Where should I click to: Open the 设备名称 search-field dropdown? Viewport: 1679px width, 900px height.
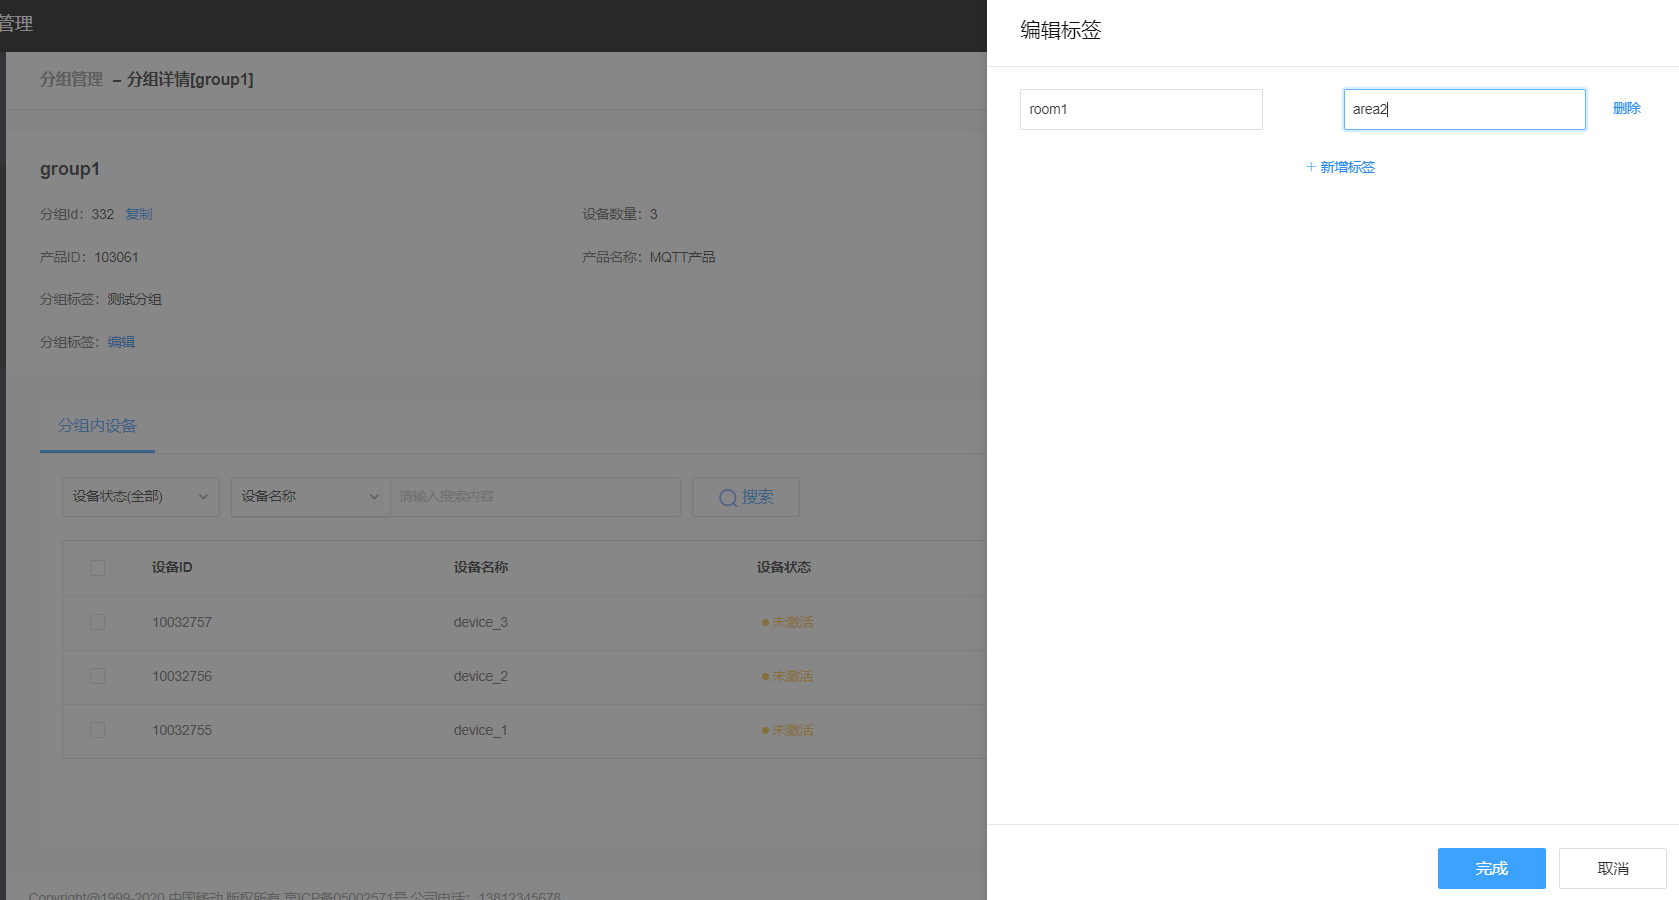point(310,496)
